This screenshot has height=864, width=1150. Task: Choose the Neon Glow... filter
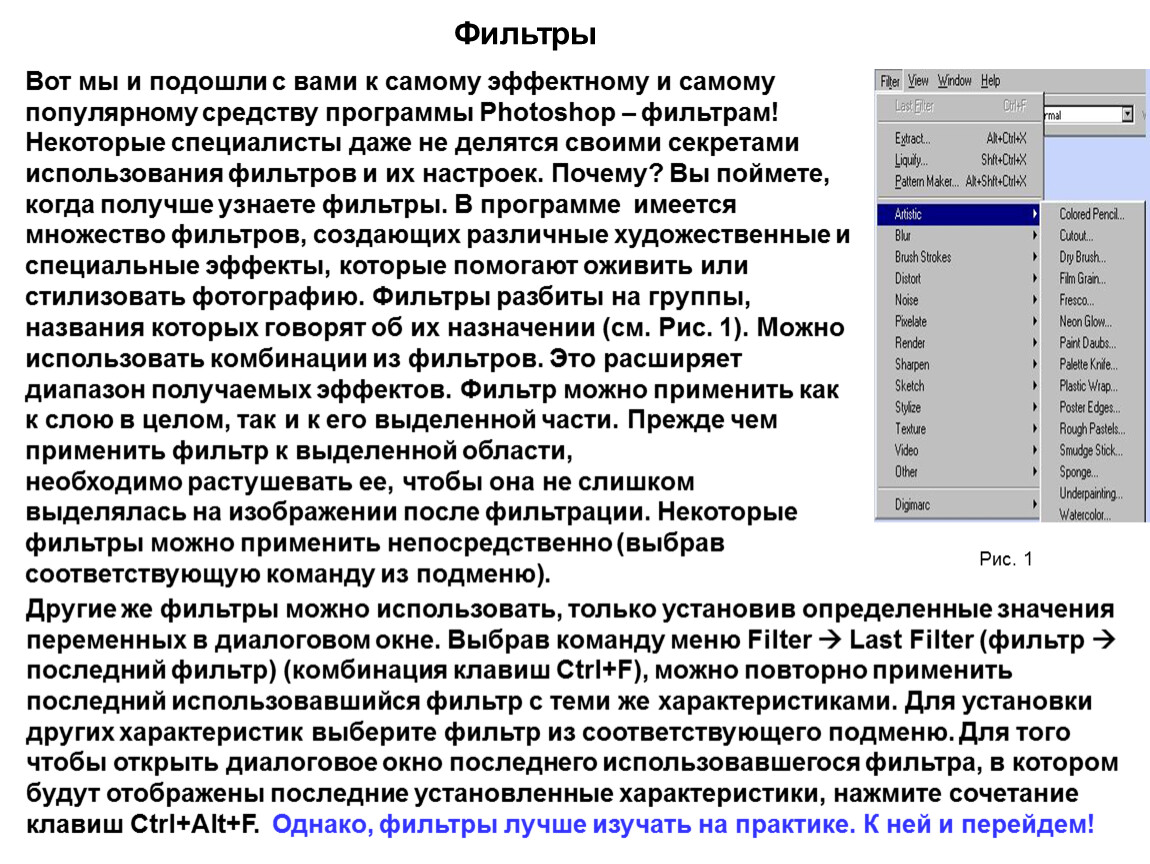pyautogui.click(x=1092, y=321)
